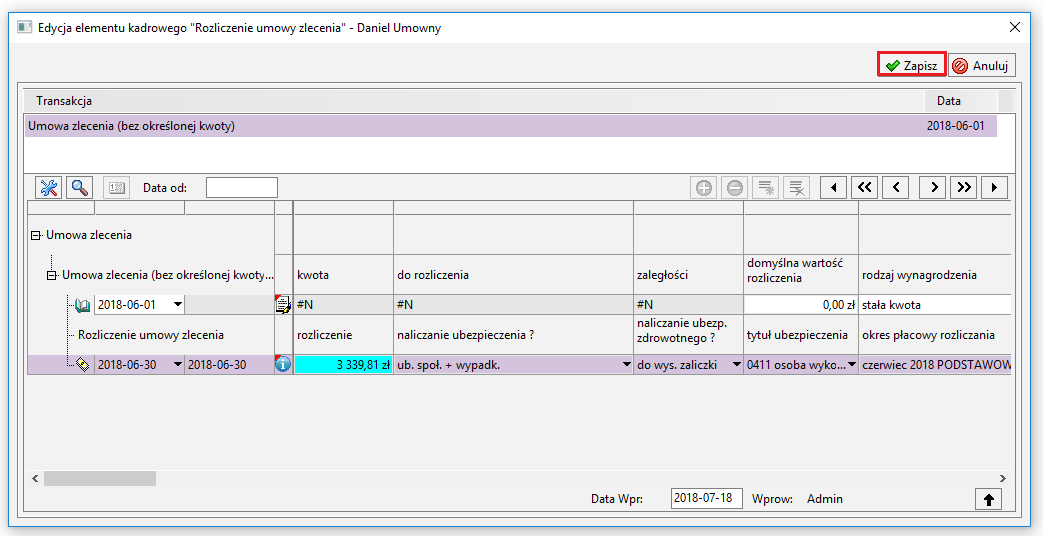Collapse Umowa zlecenia (bez określonej kwoty) node
The height and width of the screenshot is (536, 1043).
[x=52, y=275]
